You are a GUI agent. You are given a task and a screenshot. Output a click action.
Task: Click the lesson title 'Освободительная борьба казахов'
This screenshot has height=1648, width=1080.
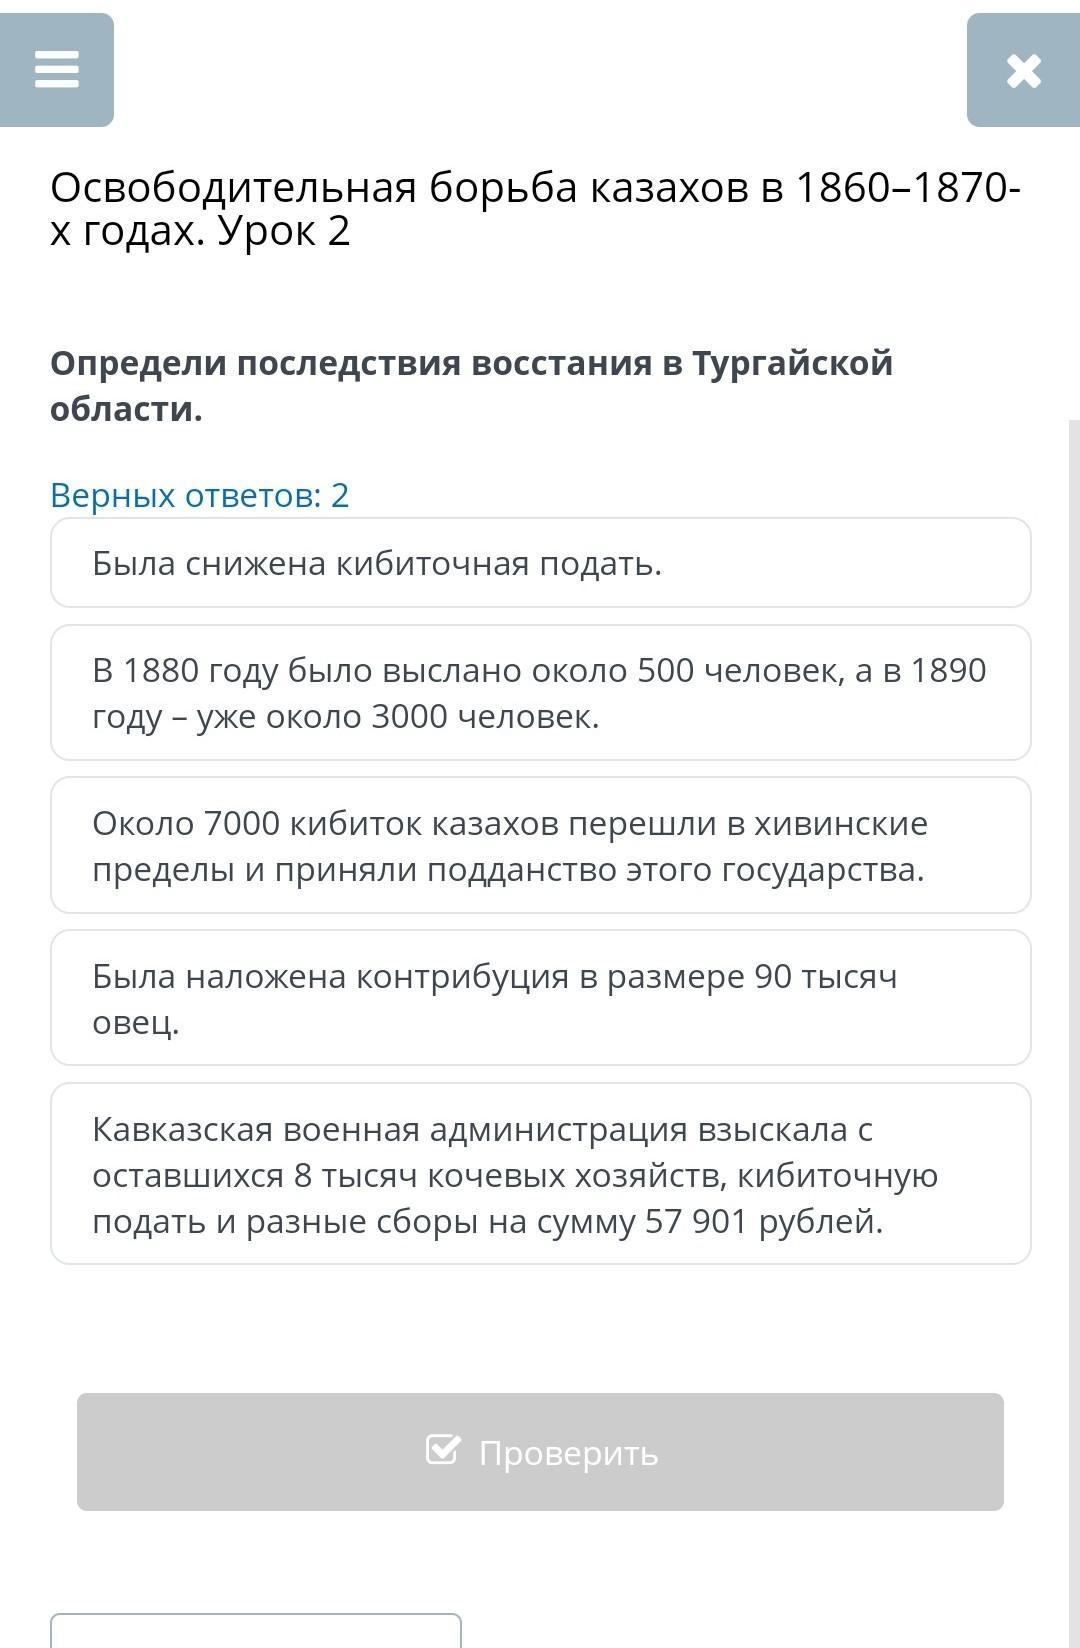pos(535,209)
